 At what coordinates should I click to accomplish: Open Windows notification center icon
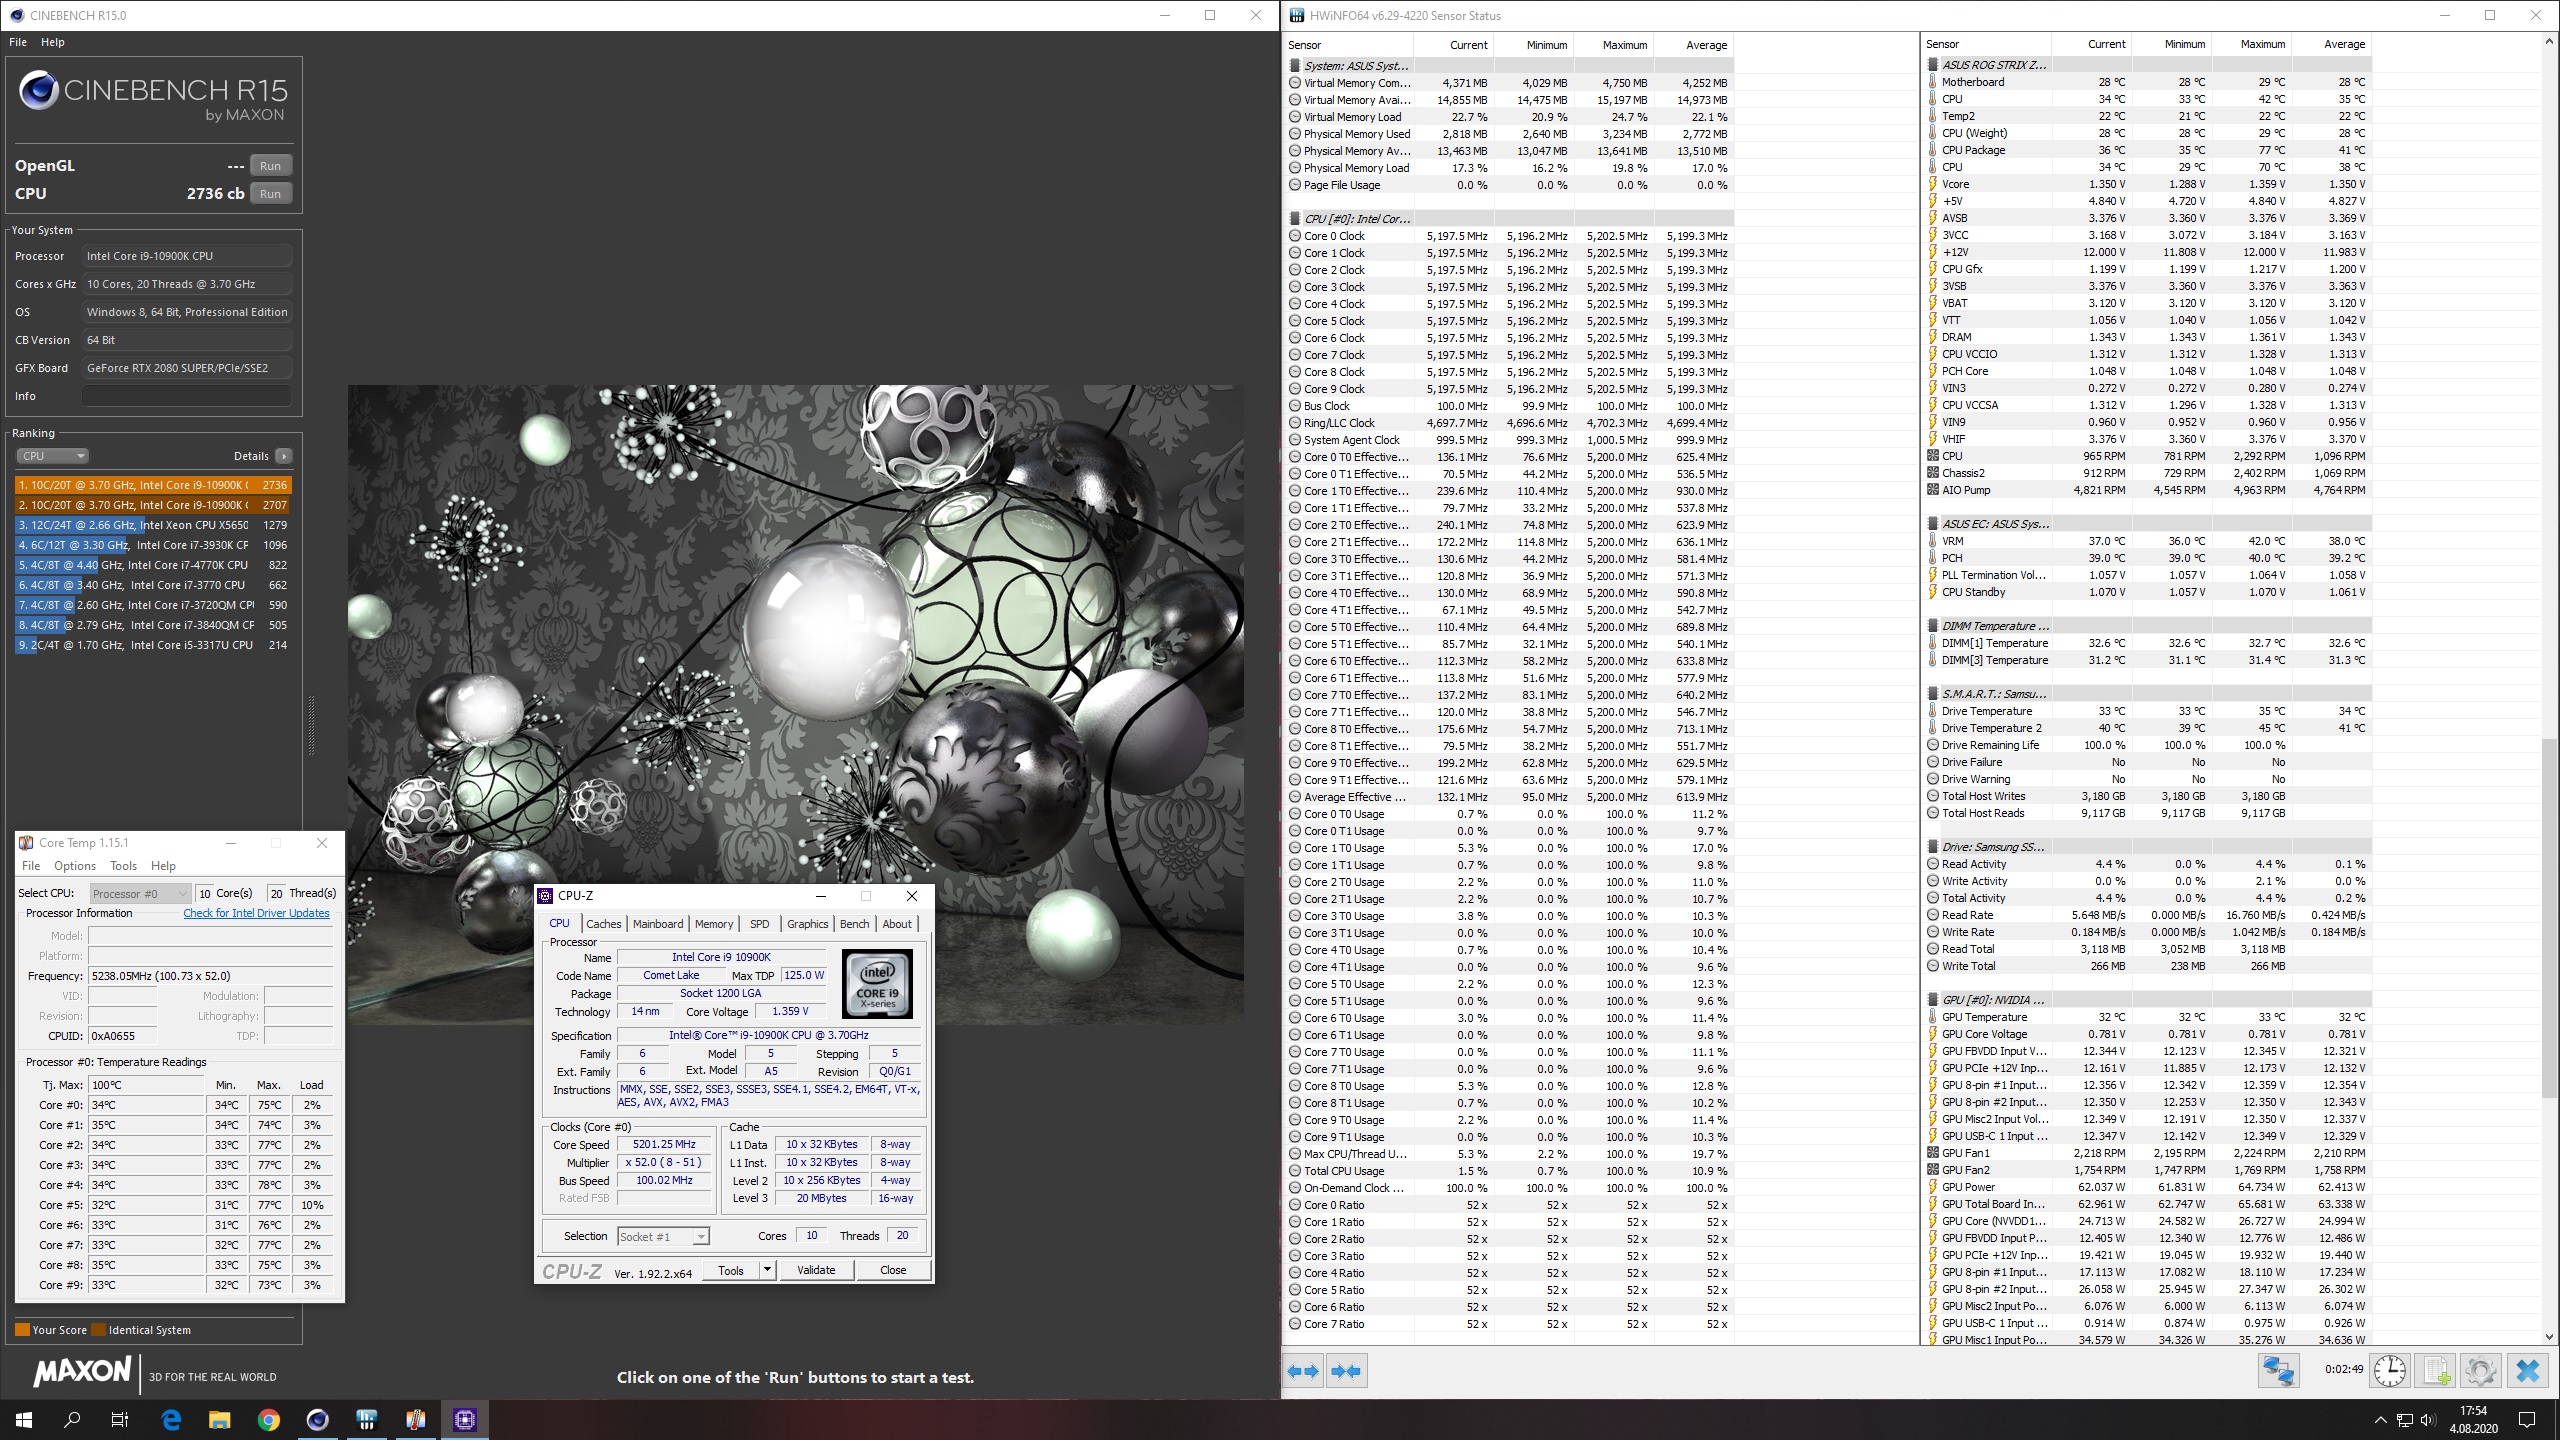[2527, 1420]
